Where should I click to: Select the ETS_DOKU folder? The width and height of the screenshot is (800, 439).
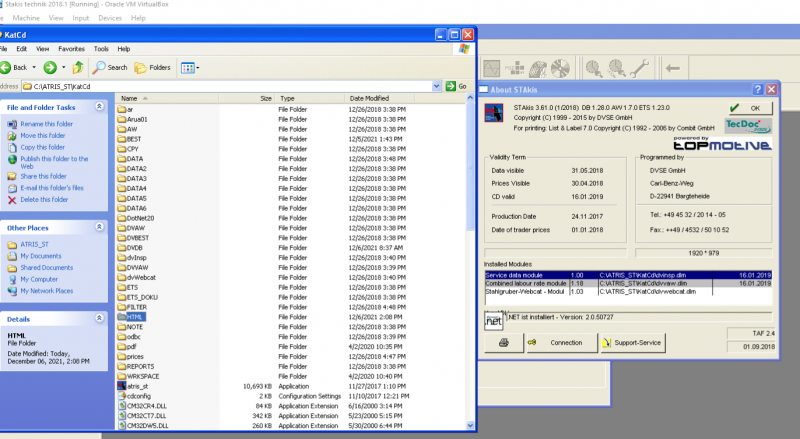[x=137, y=298]
